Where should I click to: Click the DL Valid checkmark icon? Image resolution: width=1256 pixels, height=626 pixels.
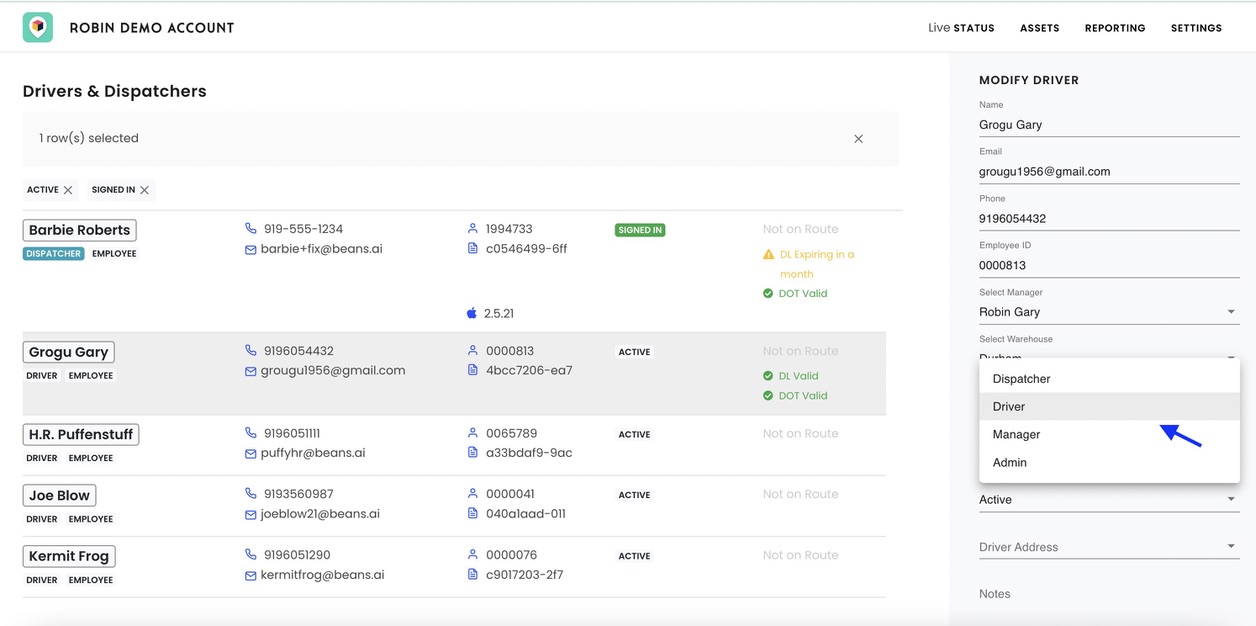[768, 376]
